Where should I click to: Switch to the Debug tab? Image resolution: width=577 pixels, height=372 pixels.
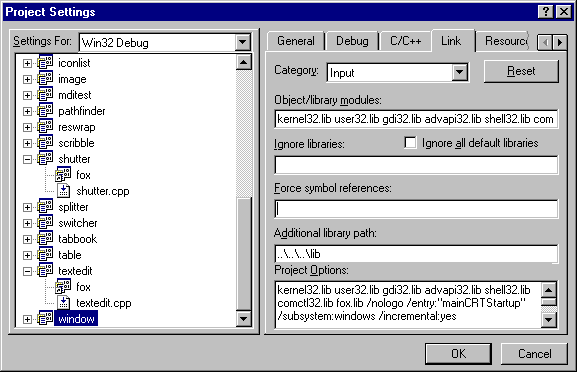pos(352,41)
